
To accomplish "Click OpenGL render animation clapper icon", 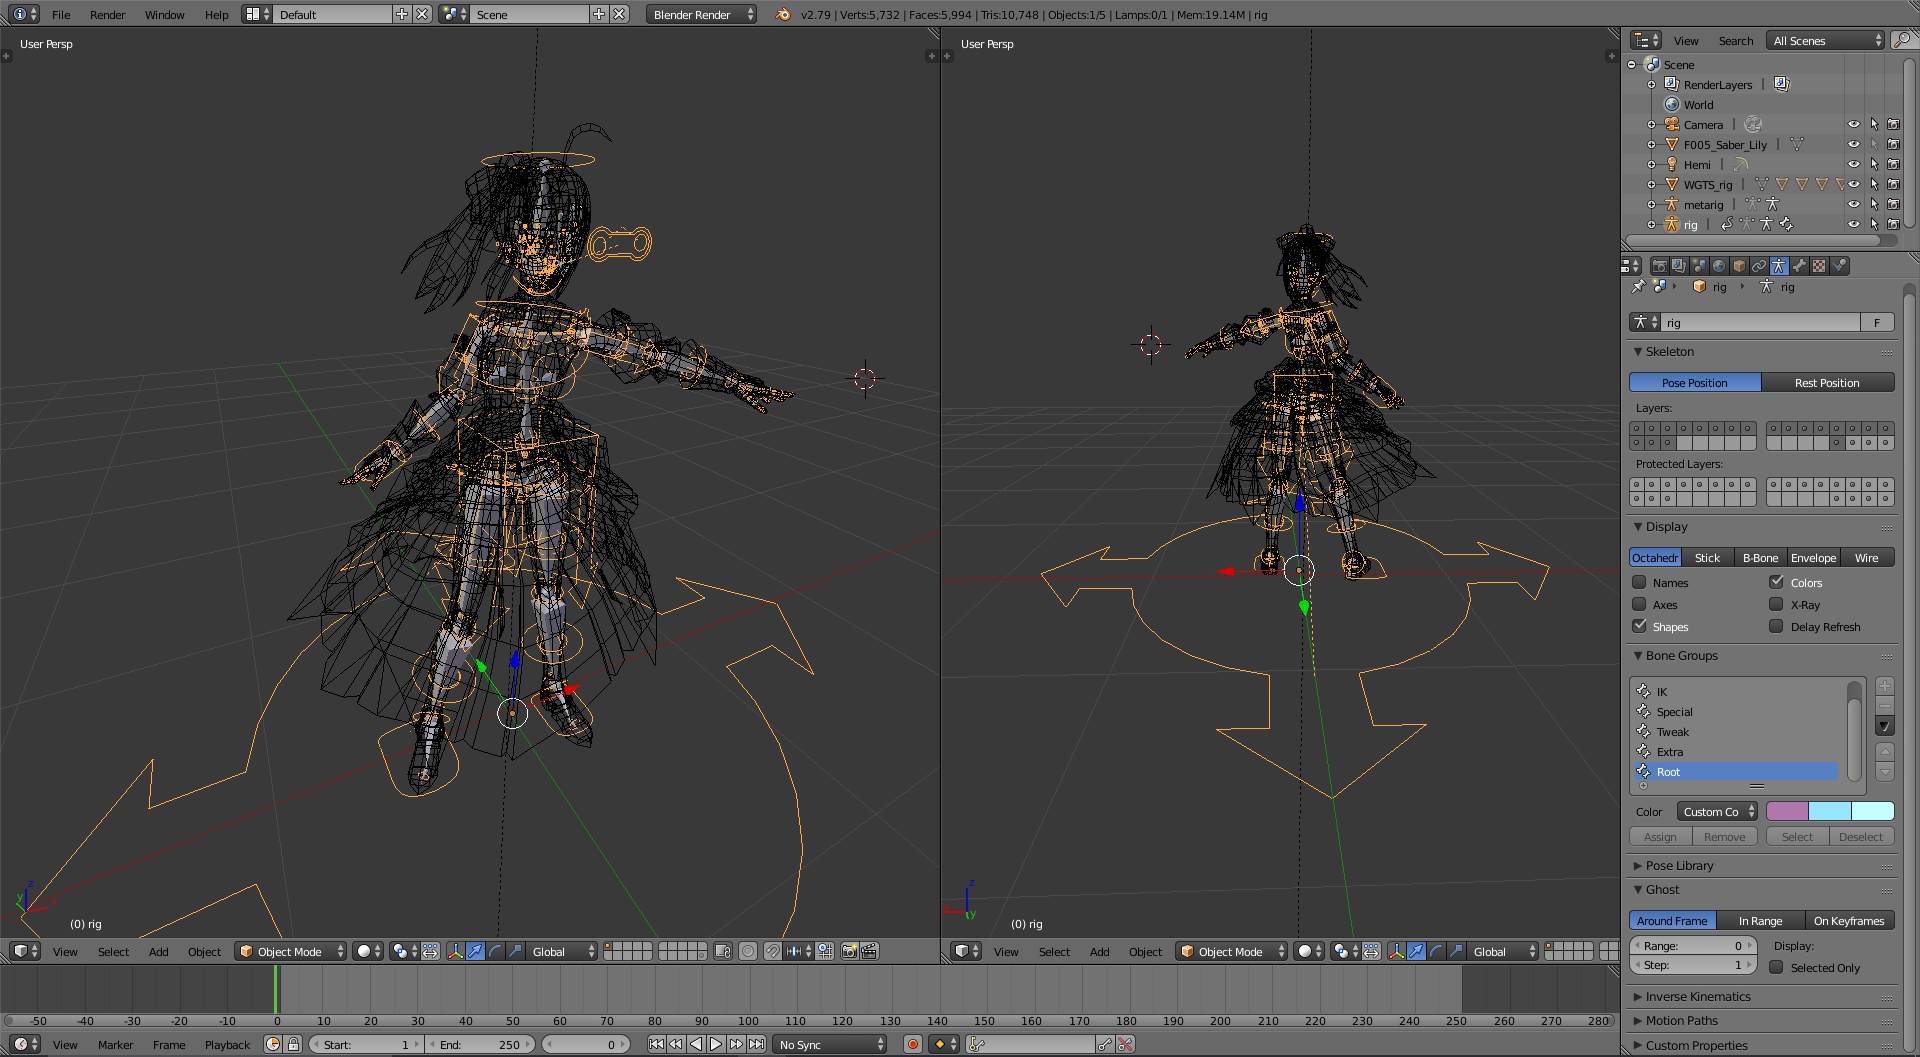I will pyautogui.click(x=869, y=951).
